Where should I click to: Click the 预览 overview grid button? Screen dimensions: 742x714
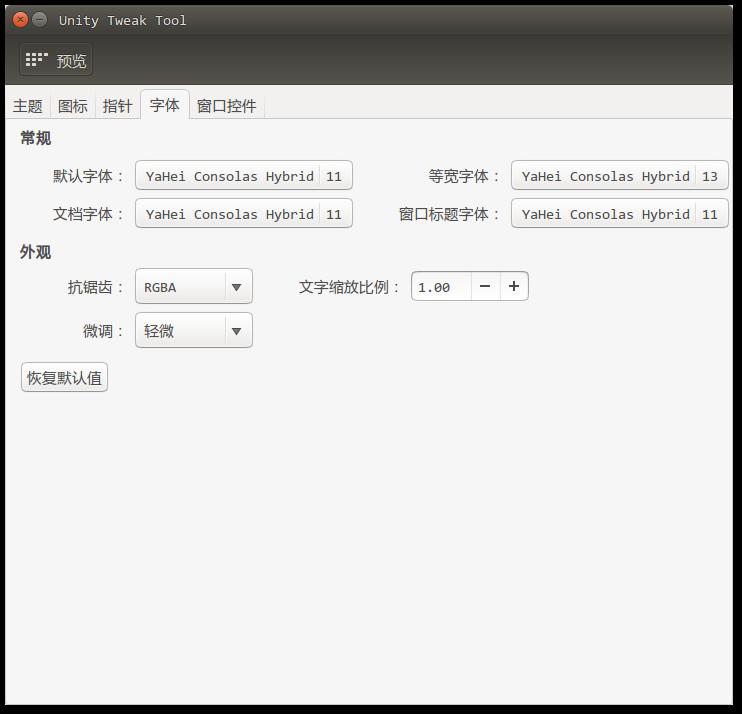56,61
